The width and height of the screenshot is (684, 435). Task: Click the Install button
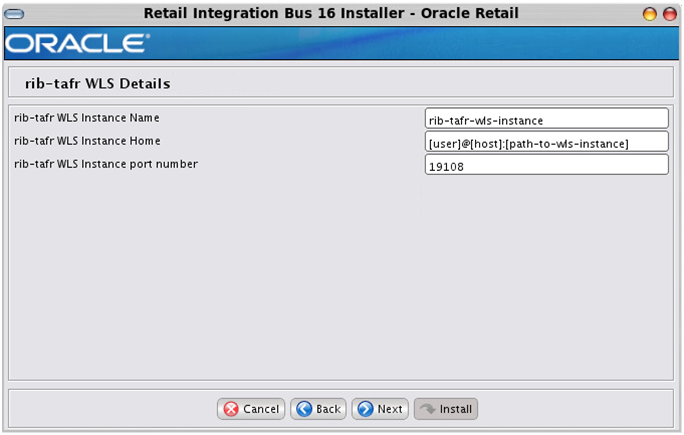tap(446, 409)
